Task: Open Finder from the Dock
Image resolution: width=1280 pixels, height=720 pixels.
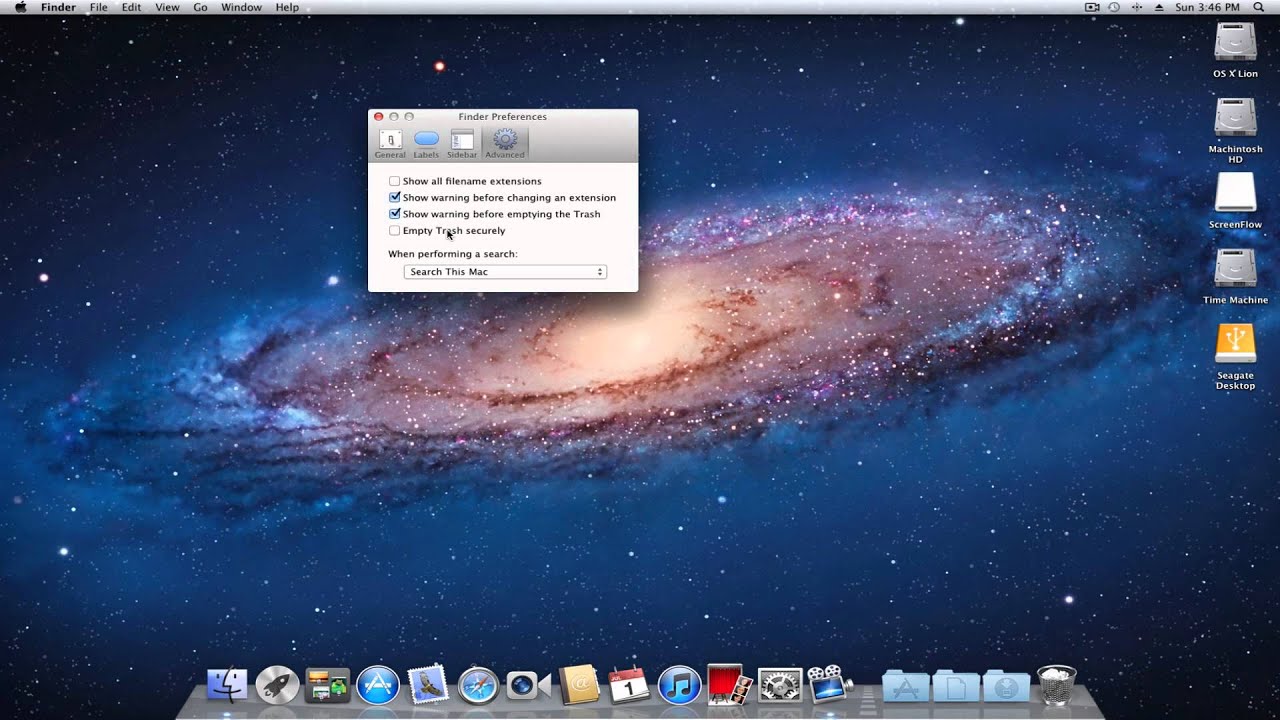Action: click(227, 685)
